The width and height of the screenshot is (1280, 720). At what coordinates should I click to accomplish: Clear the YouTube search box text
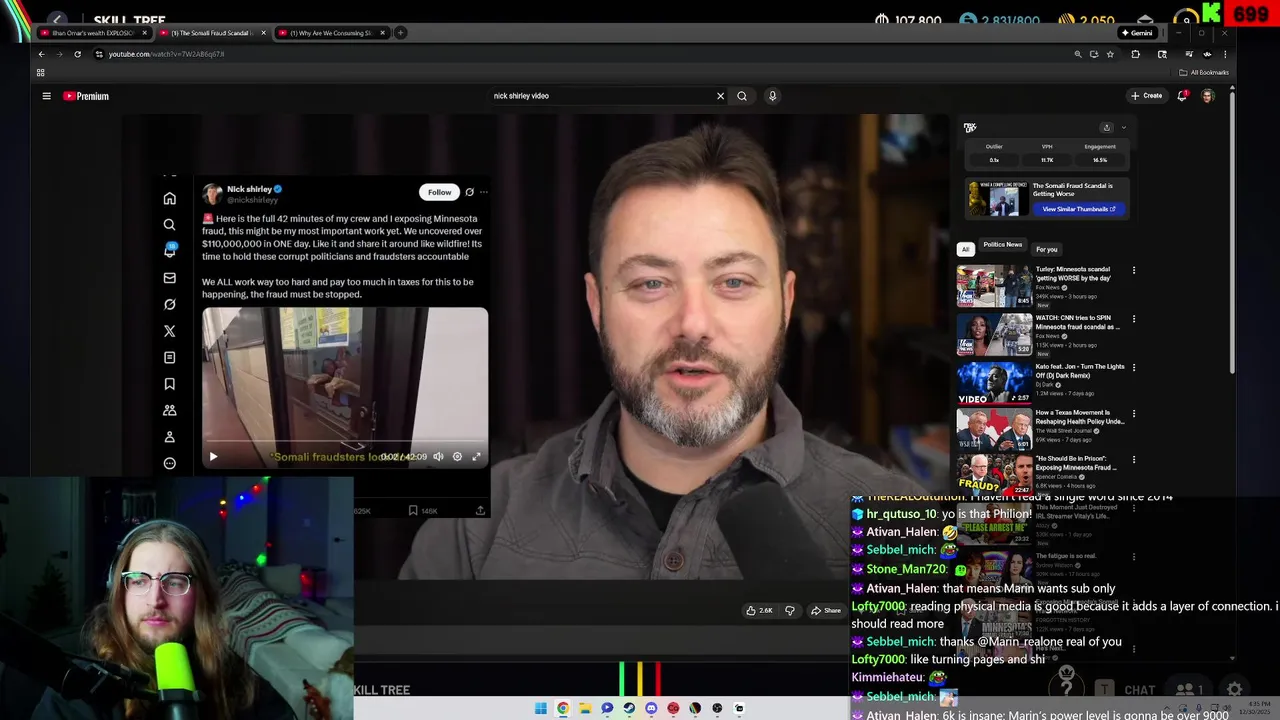point(720,96)
